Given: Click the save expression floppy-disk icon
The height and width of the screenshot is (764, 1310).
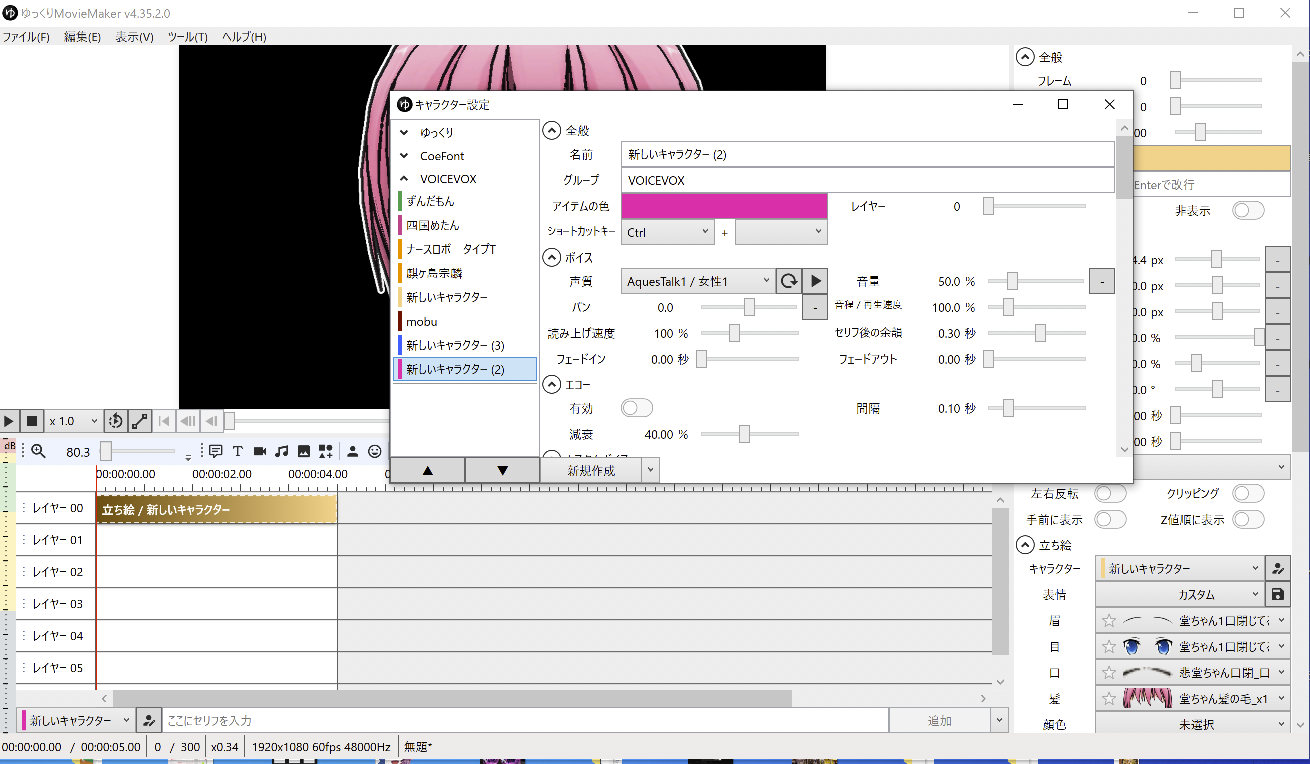Looking at the screenshot, I should [x=1277, y=594].
